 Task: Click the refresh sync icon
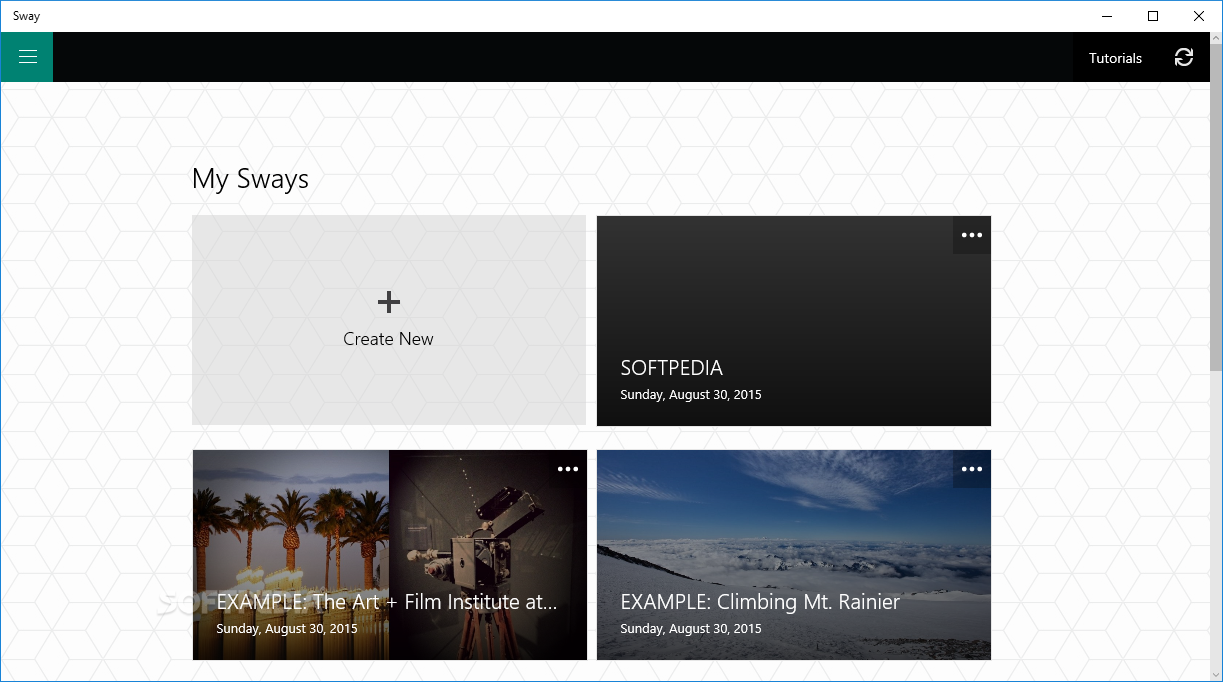[x=1184, y=57]
